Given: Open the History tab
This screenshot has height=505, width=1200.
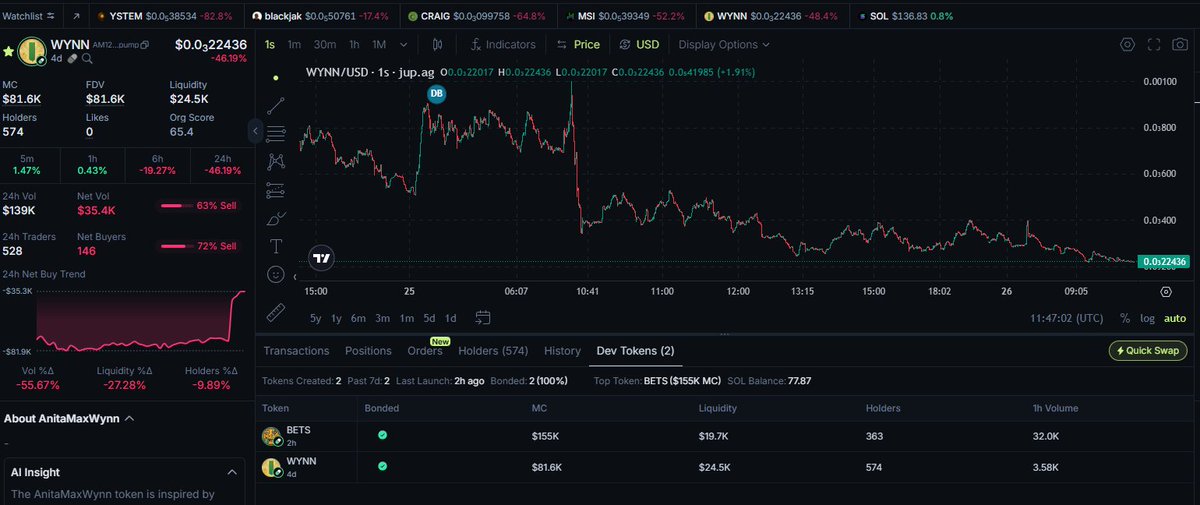Looking at the screenshot, I should tap(562, 351).
